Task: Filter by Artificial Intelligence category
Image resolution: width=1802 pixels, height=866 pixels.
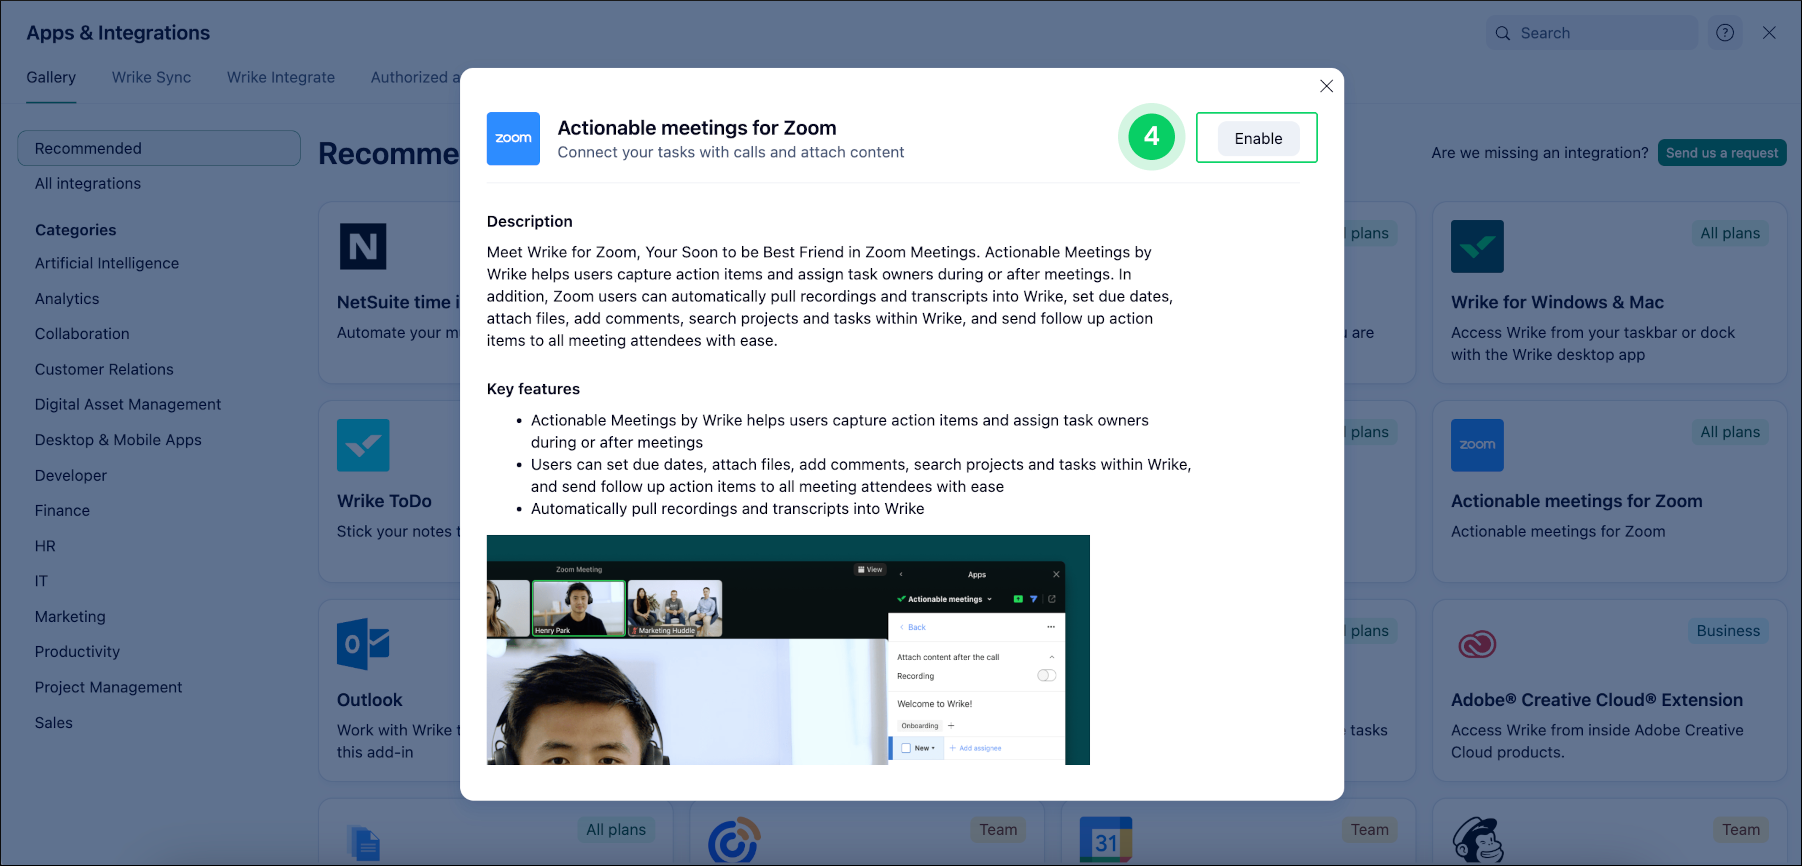Action: [x=107, y=263]
